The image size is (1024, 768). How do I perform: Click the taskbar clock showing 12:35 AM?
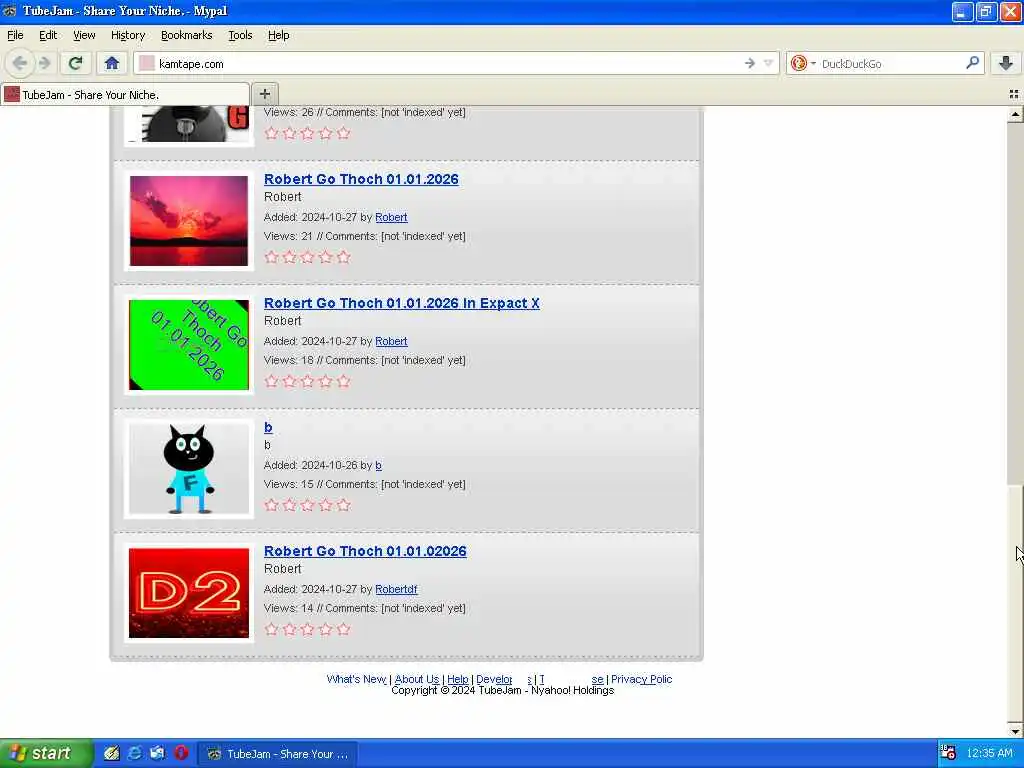click(989, 754)
